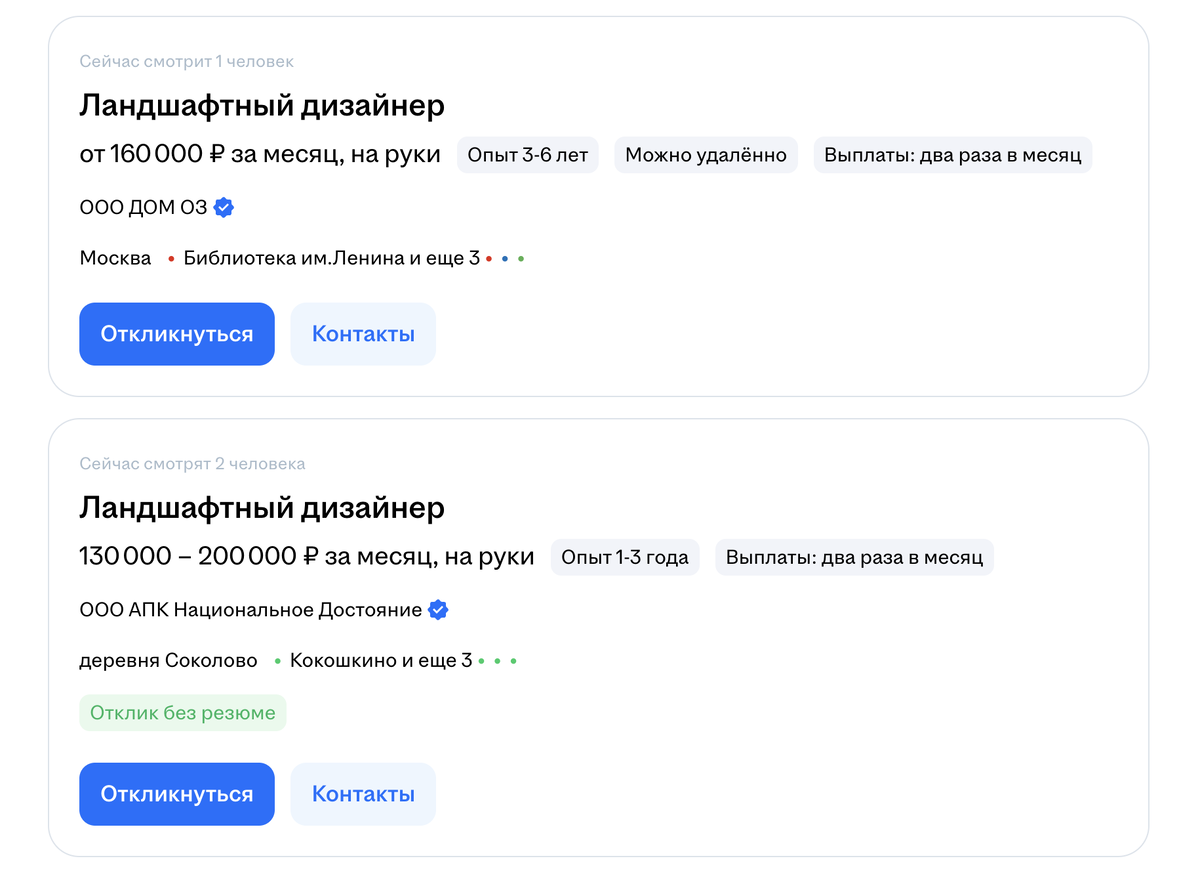1200x869 pixels.
Task: Click the деревня Соколово location text
Action: tap(169, 661)
